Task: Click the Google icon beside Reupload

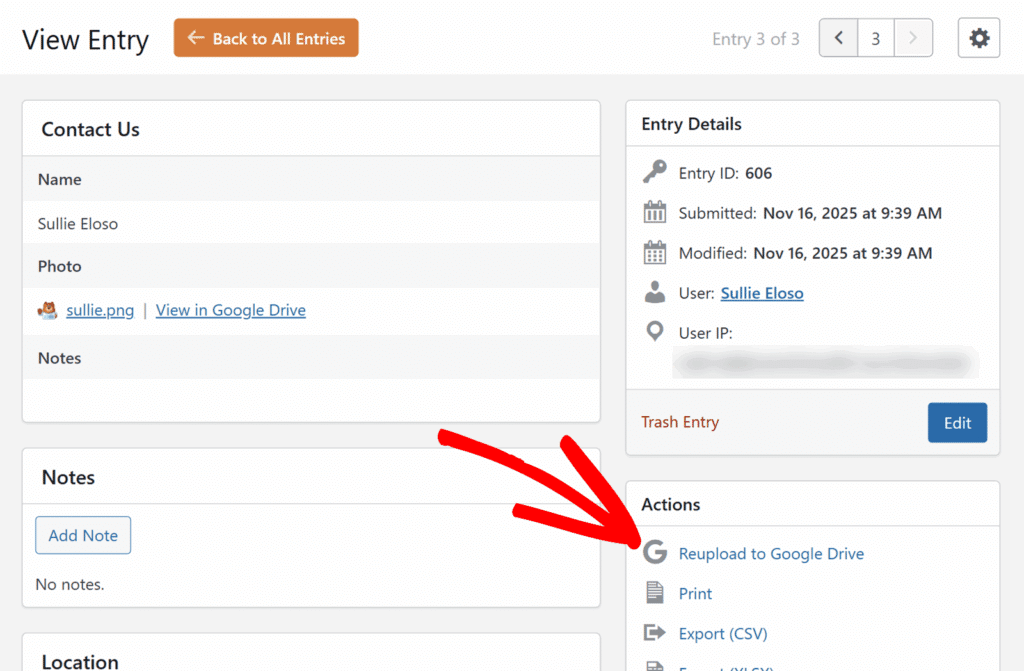Action: tap(655, 553)
